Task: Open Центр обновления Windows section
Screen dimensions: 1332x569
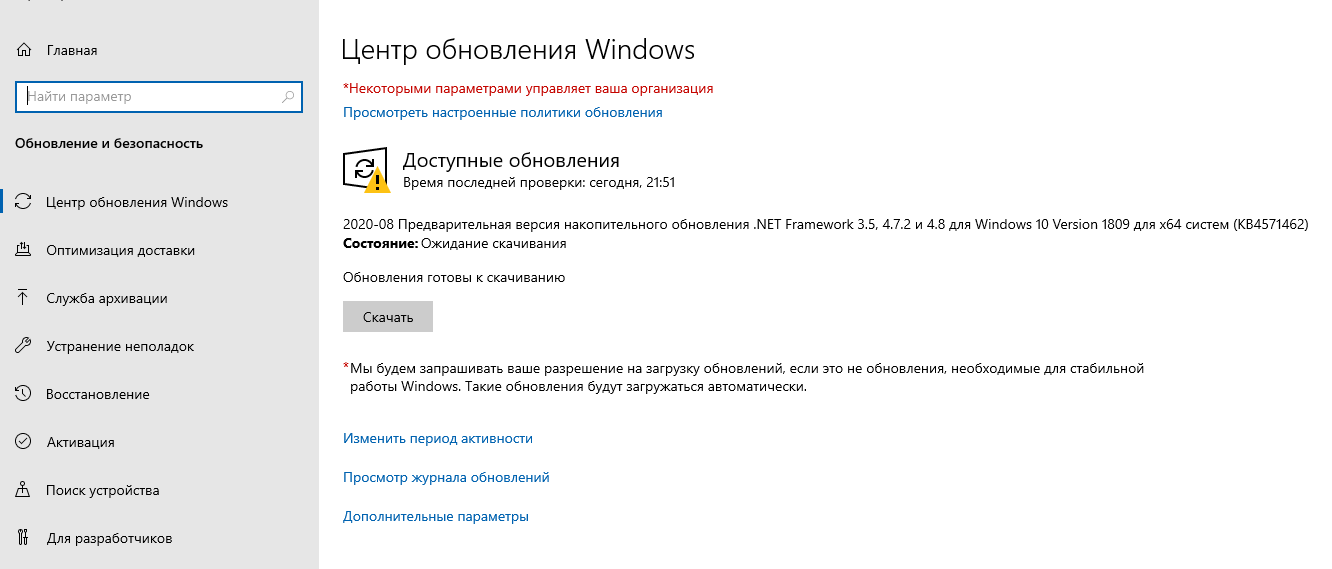Action: point(137,202)
